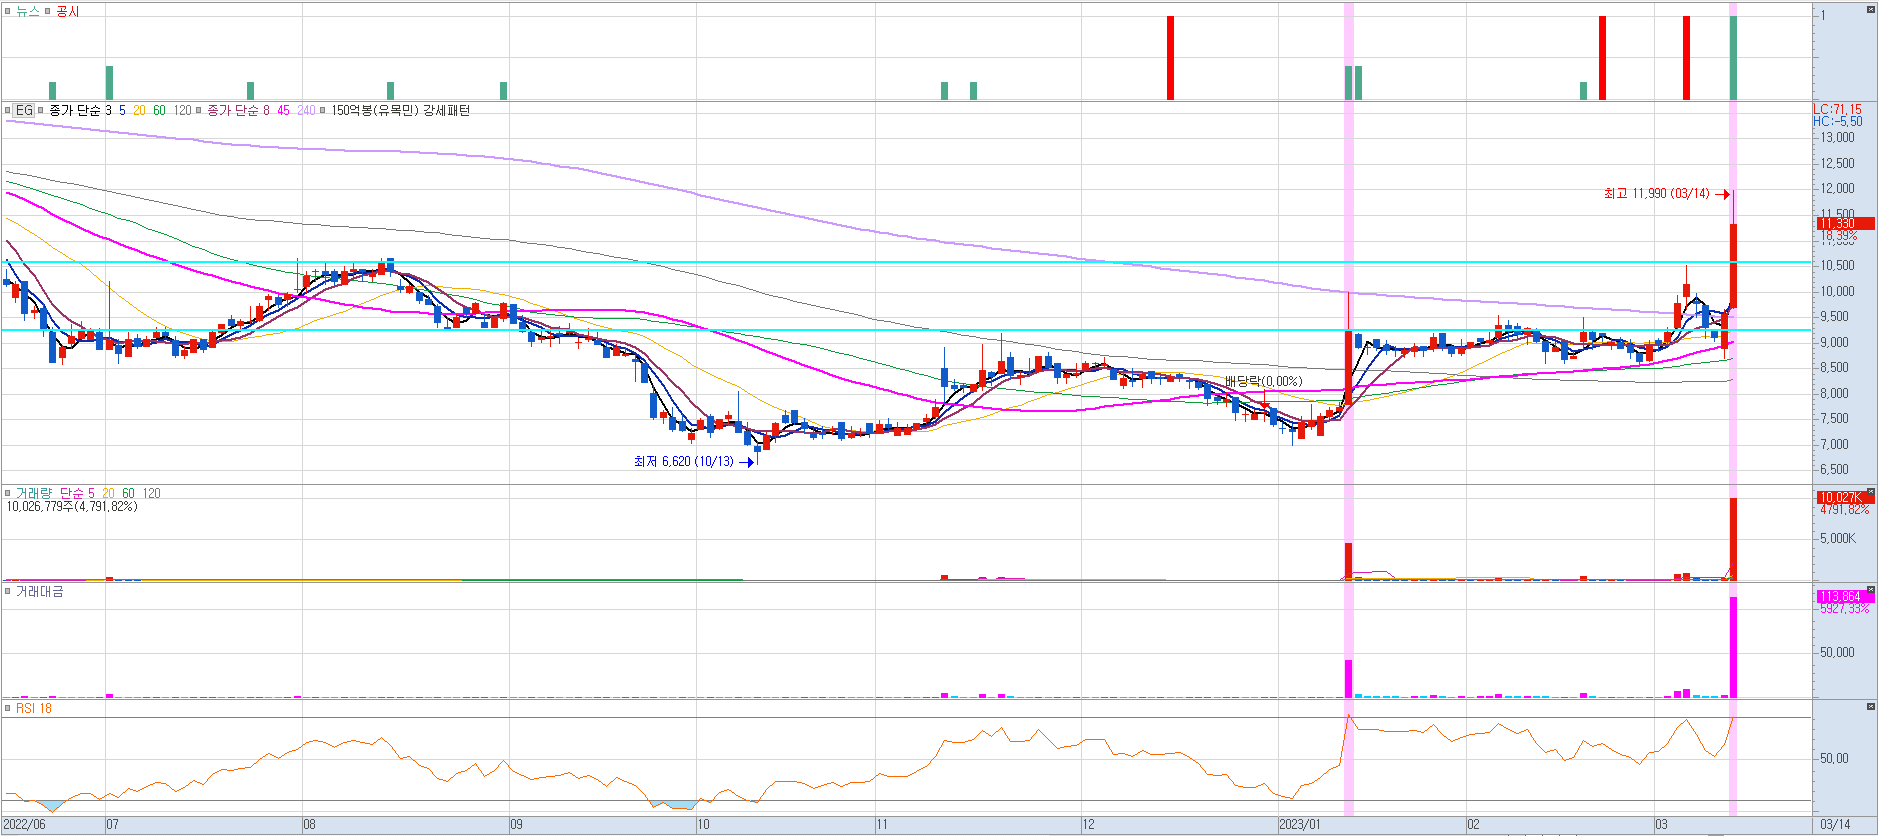
Task: Close the news/disclosure pane at top
Action: pos(1870,9)
